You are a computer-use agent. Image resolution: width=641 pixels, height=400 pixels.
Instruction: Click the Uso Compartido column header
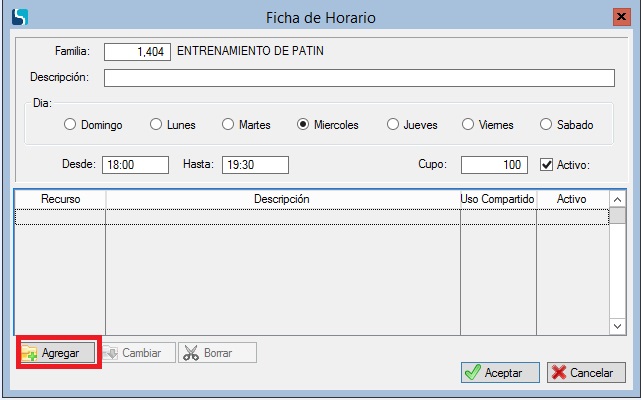coord(497,199)
